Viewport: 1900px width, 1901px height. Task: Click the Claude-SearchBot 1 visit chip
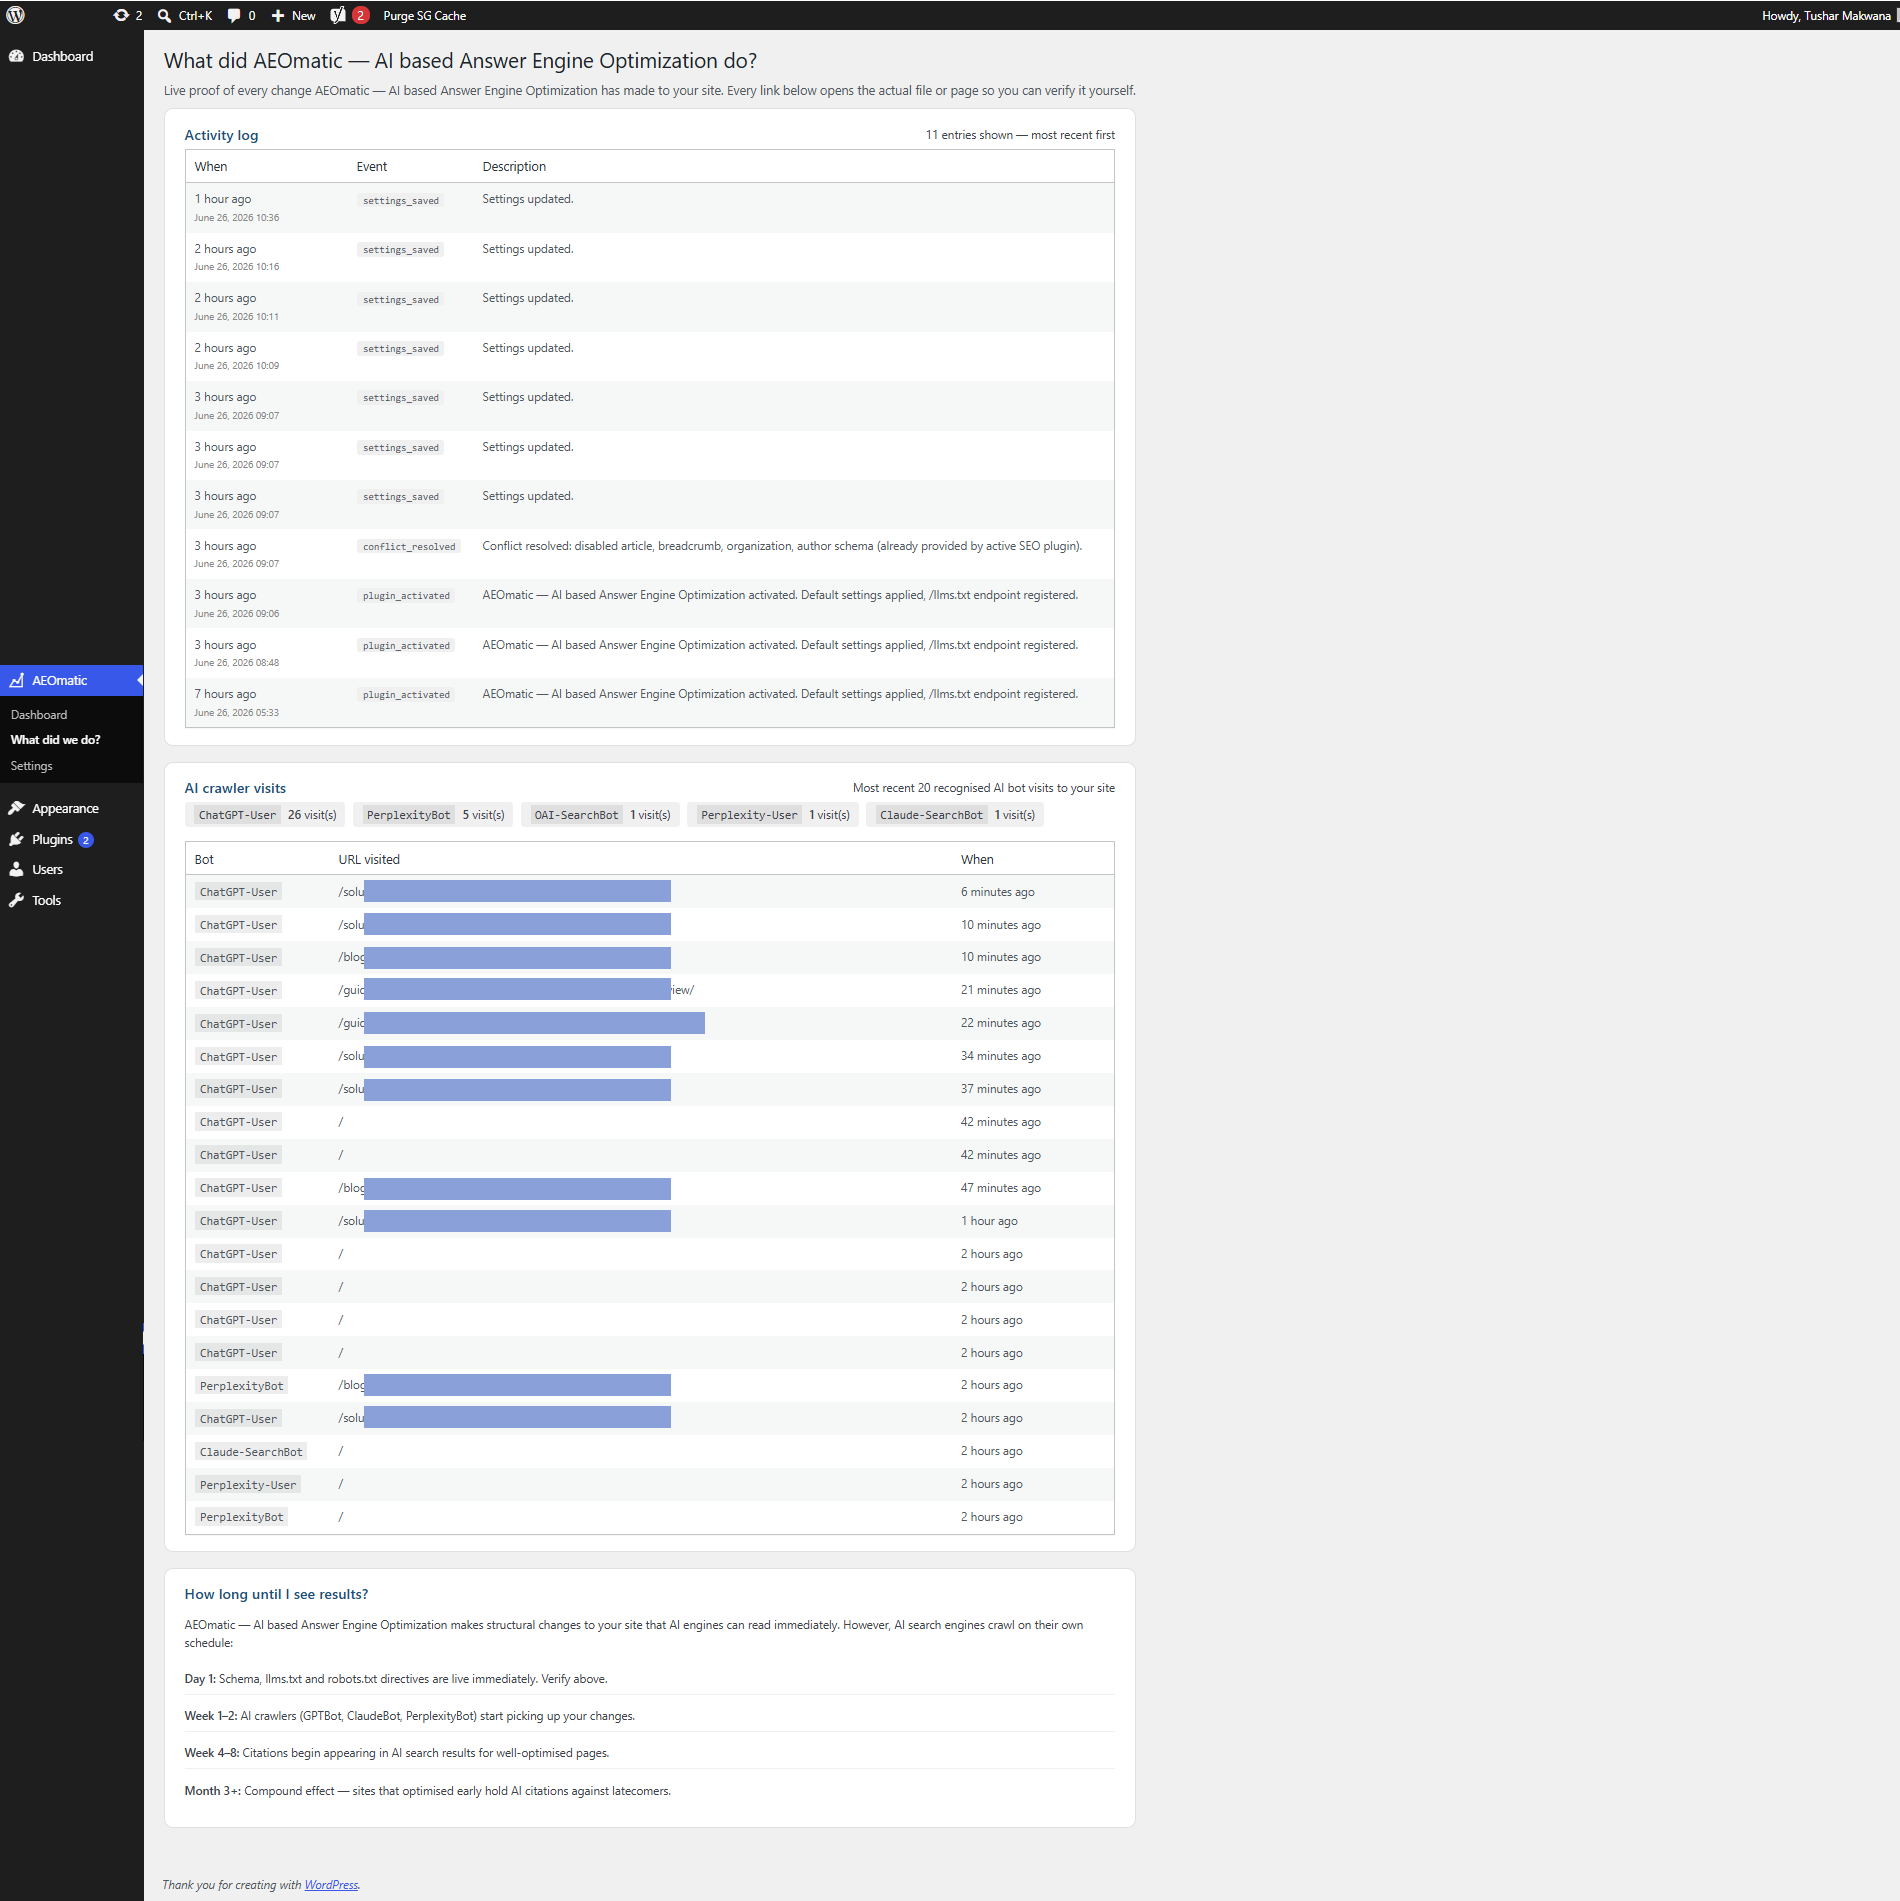point(955,815)
